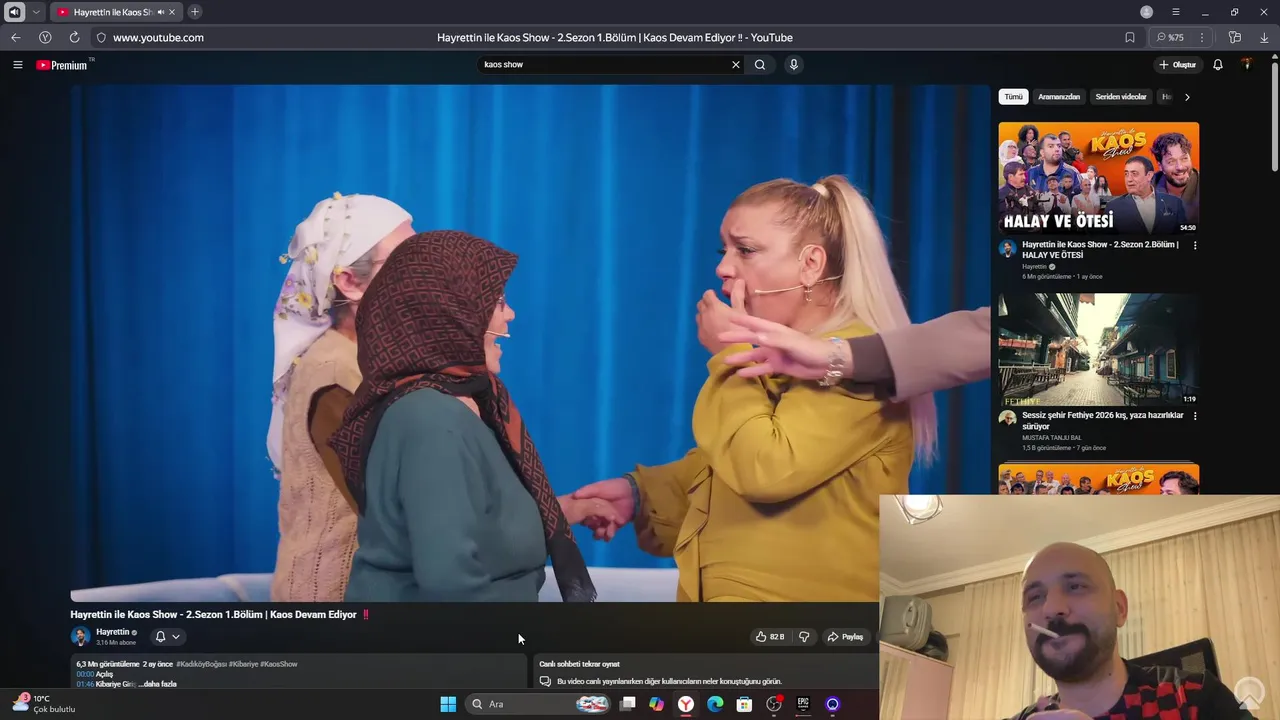Open 'Sessiz şehir Fethiye 2026' video title

[1102, 420]
